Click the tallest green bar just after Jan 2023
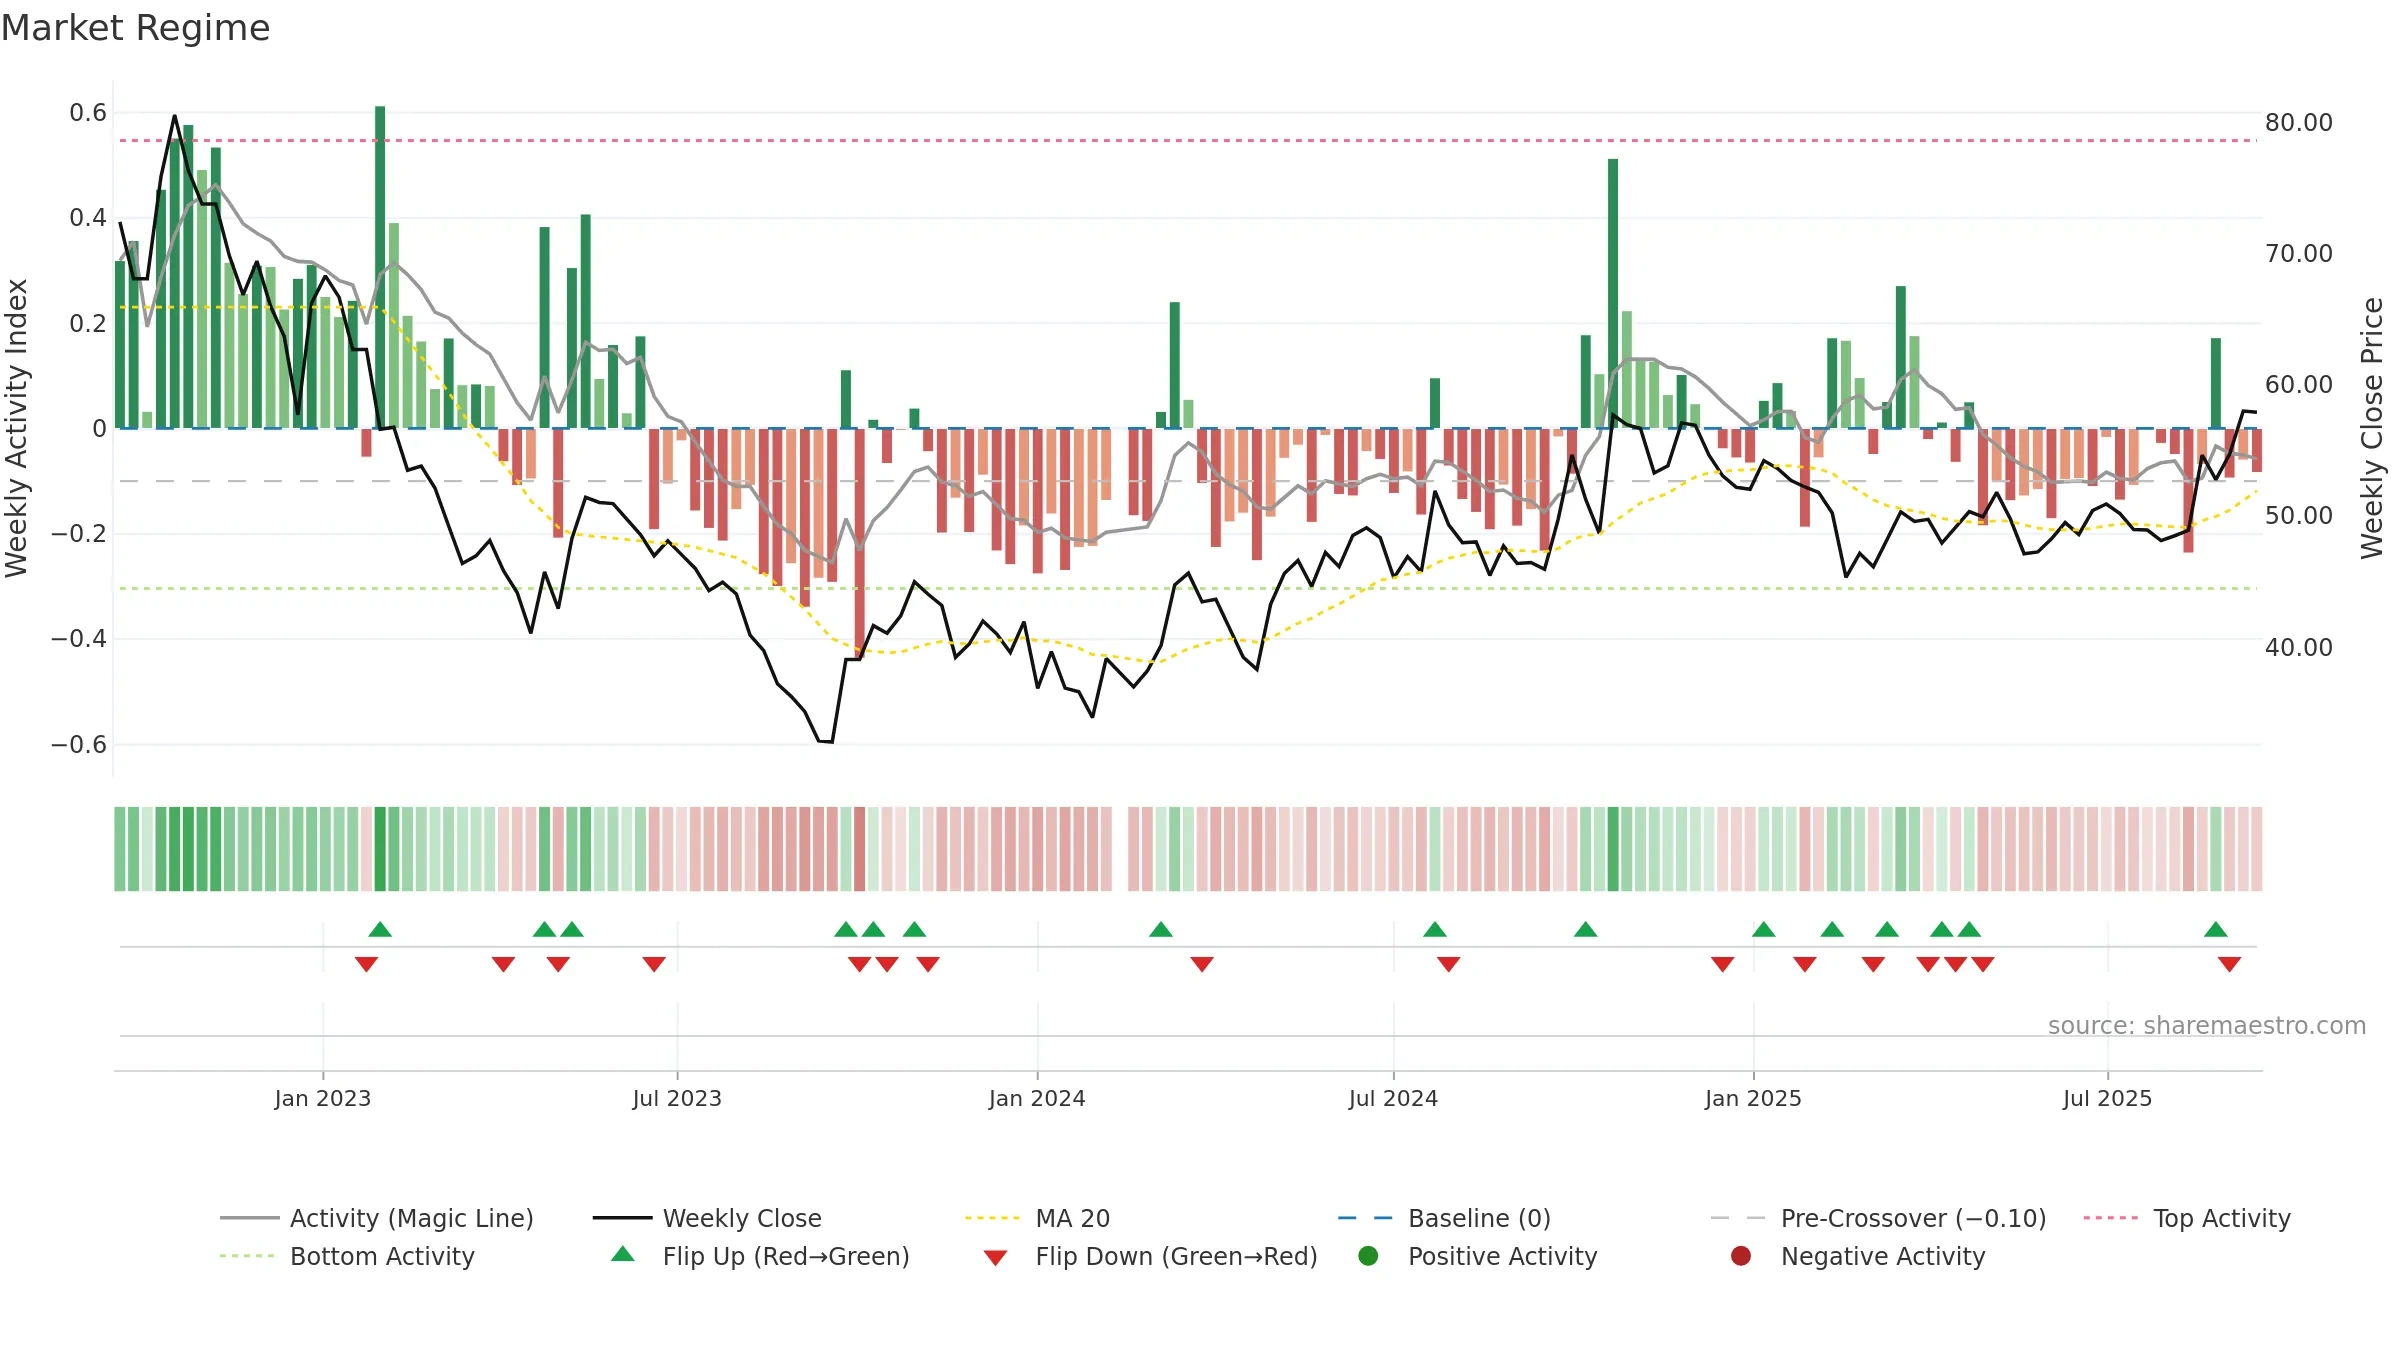2400x1350 pixels. point(380,267)
